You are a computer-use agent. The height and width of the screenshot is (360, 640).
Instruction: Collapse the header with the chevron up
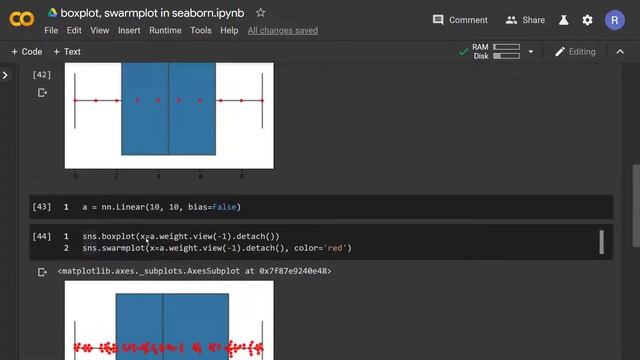click(620, 52)
